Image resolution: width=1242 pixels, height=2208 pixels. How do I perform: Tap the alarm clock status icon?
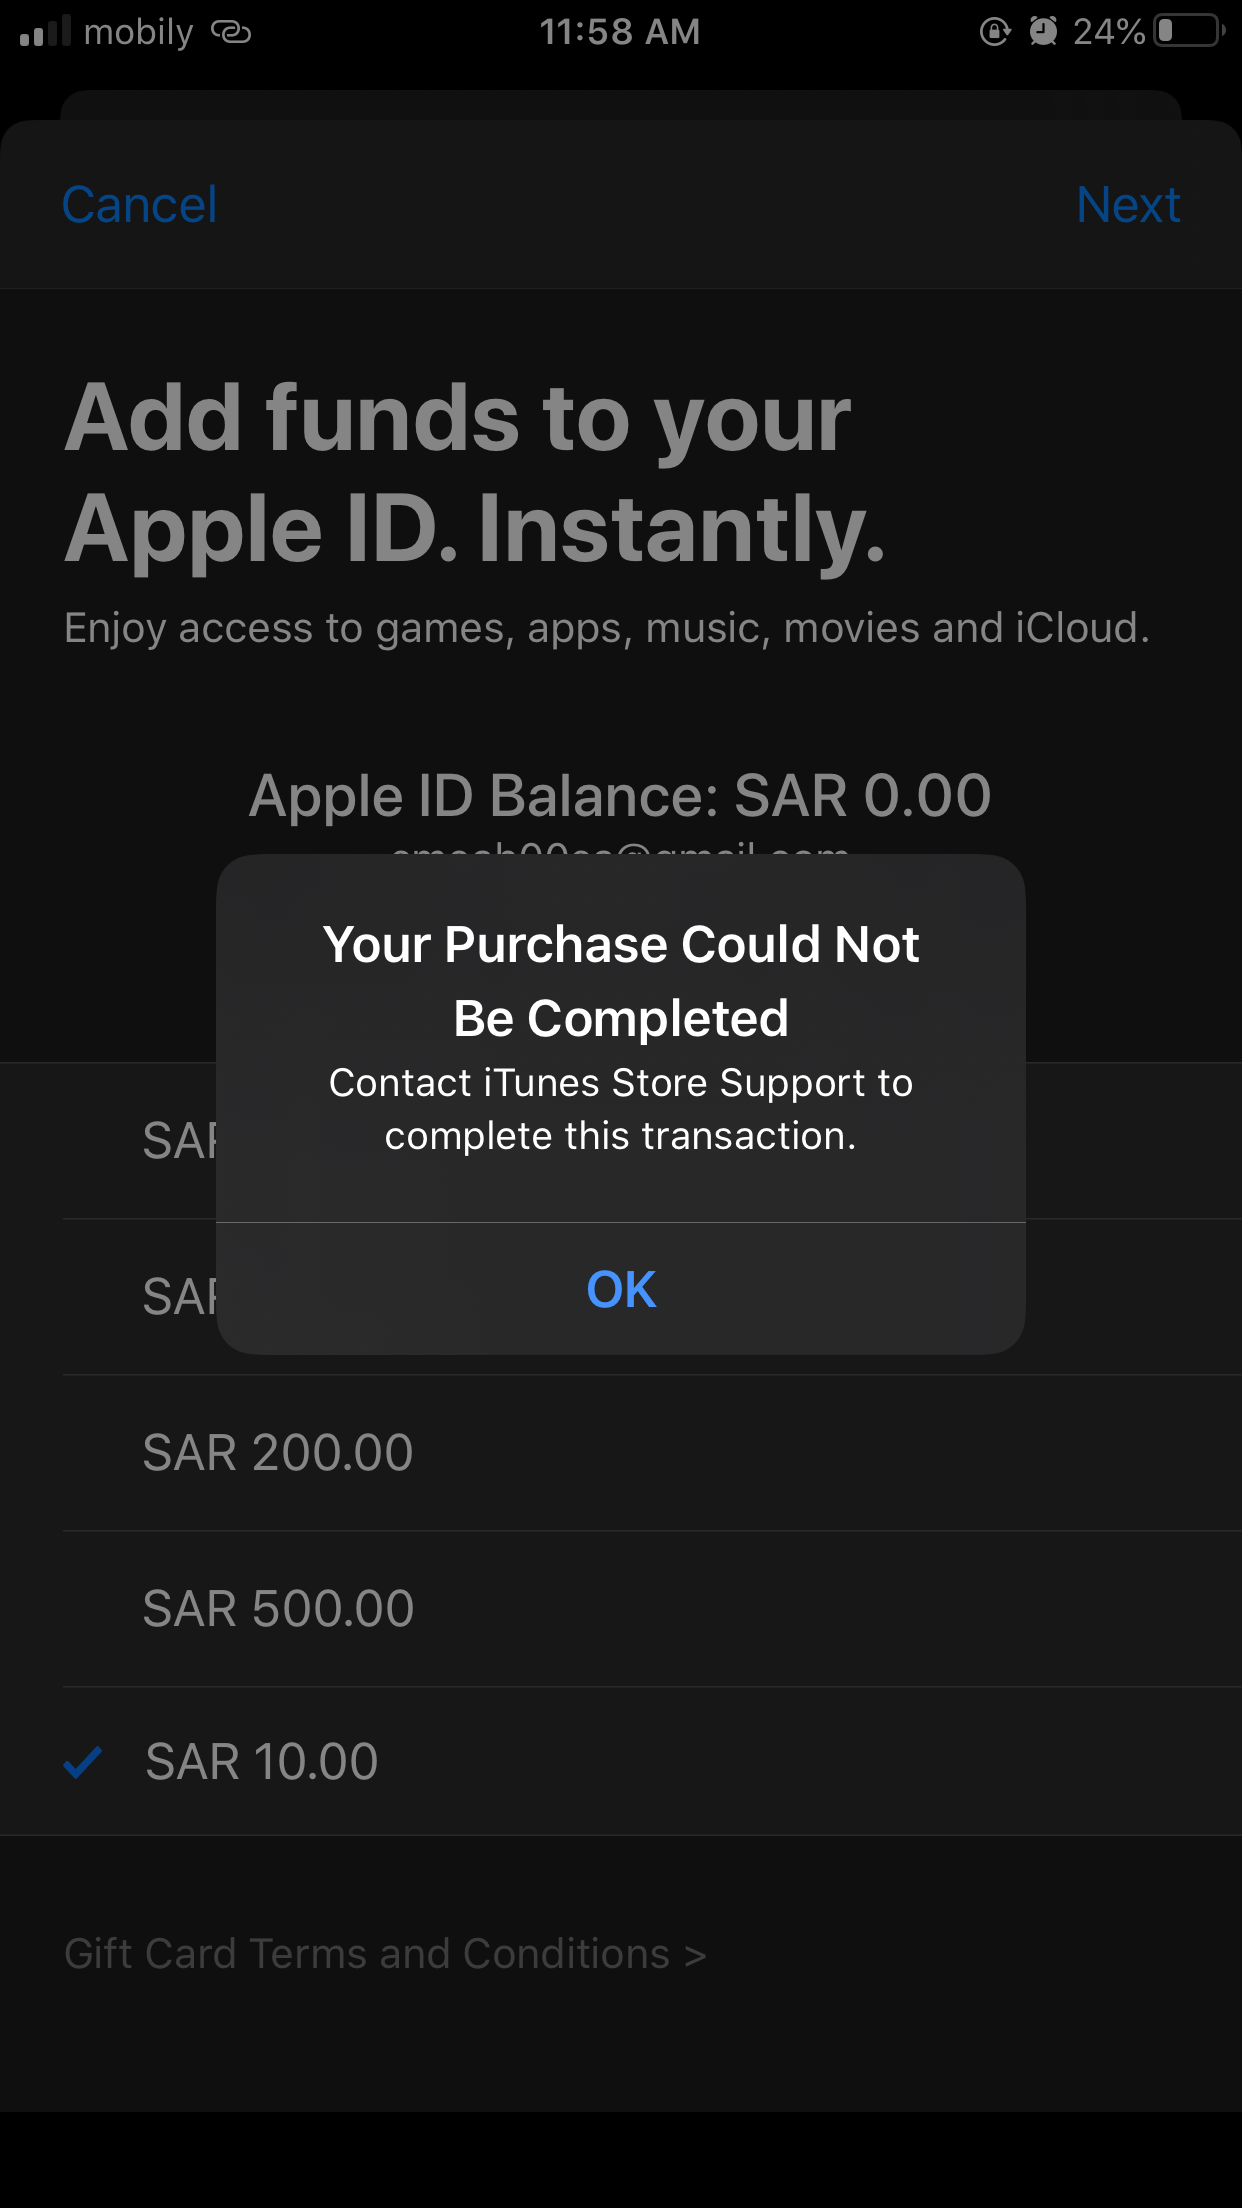(x=1043, y=31)
